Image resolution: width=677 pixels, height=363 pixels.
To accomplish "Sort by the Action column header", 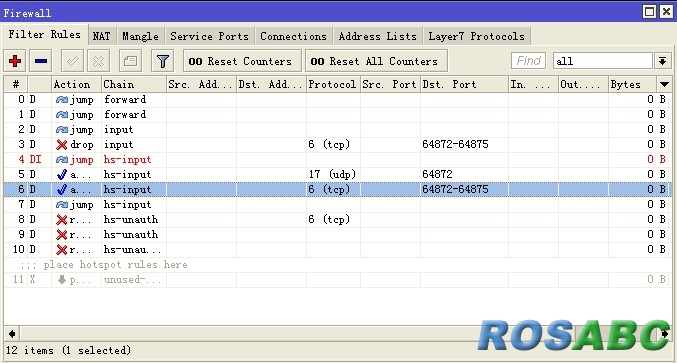I will click(76, 84).
